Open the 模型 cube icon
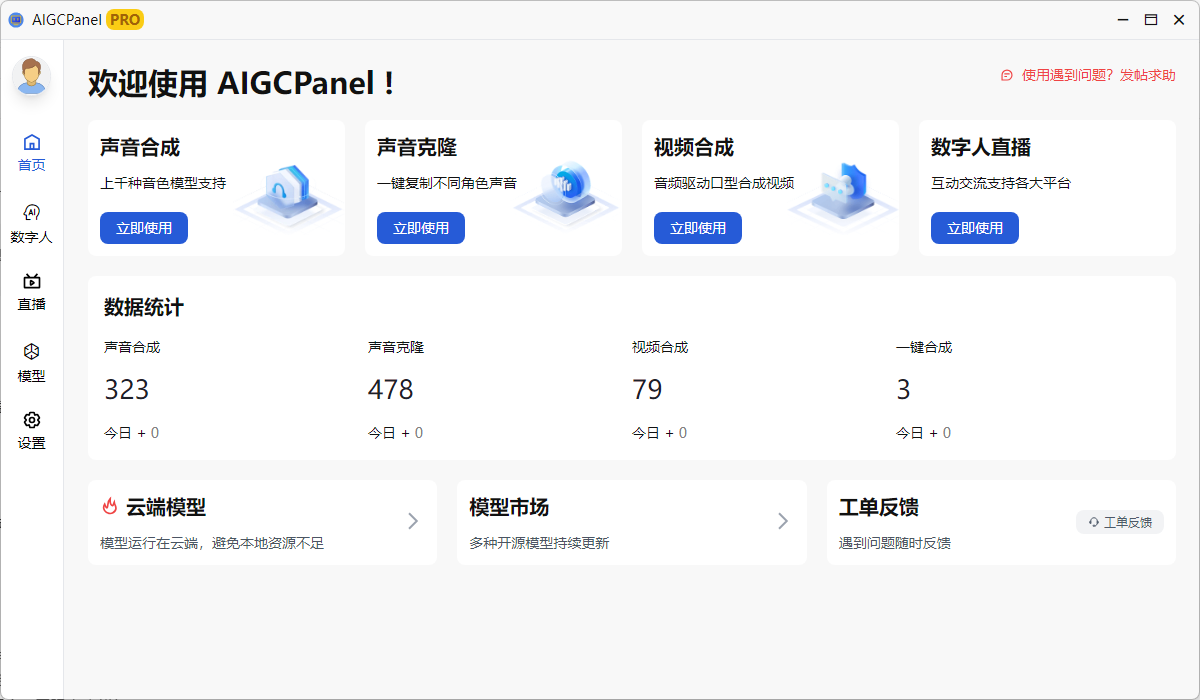The width and height of the screenshot is (1200, 700). 32,352
